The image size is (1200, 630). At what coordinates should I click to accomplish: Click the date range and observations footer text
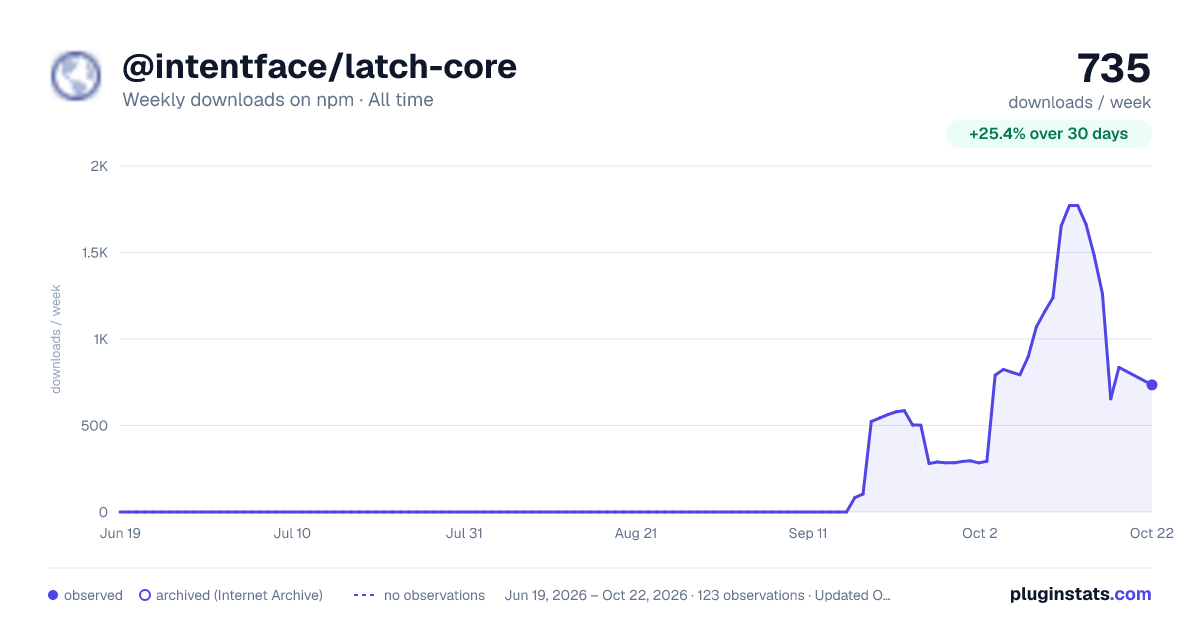[698, 595]
